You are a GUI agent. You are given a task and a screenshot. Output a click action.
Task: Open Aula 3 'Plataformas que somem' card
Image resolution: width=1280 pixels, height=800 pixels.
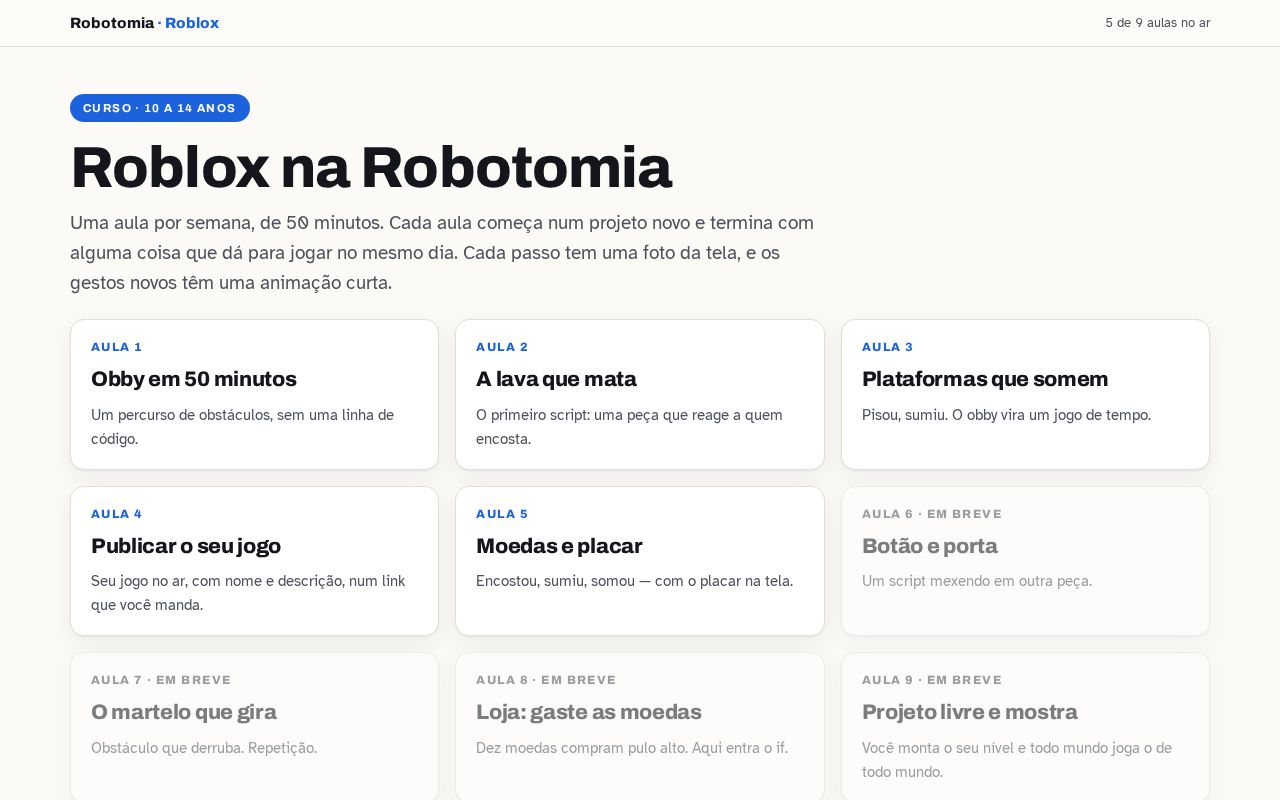1025,394
